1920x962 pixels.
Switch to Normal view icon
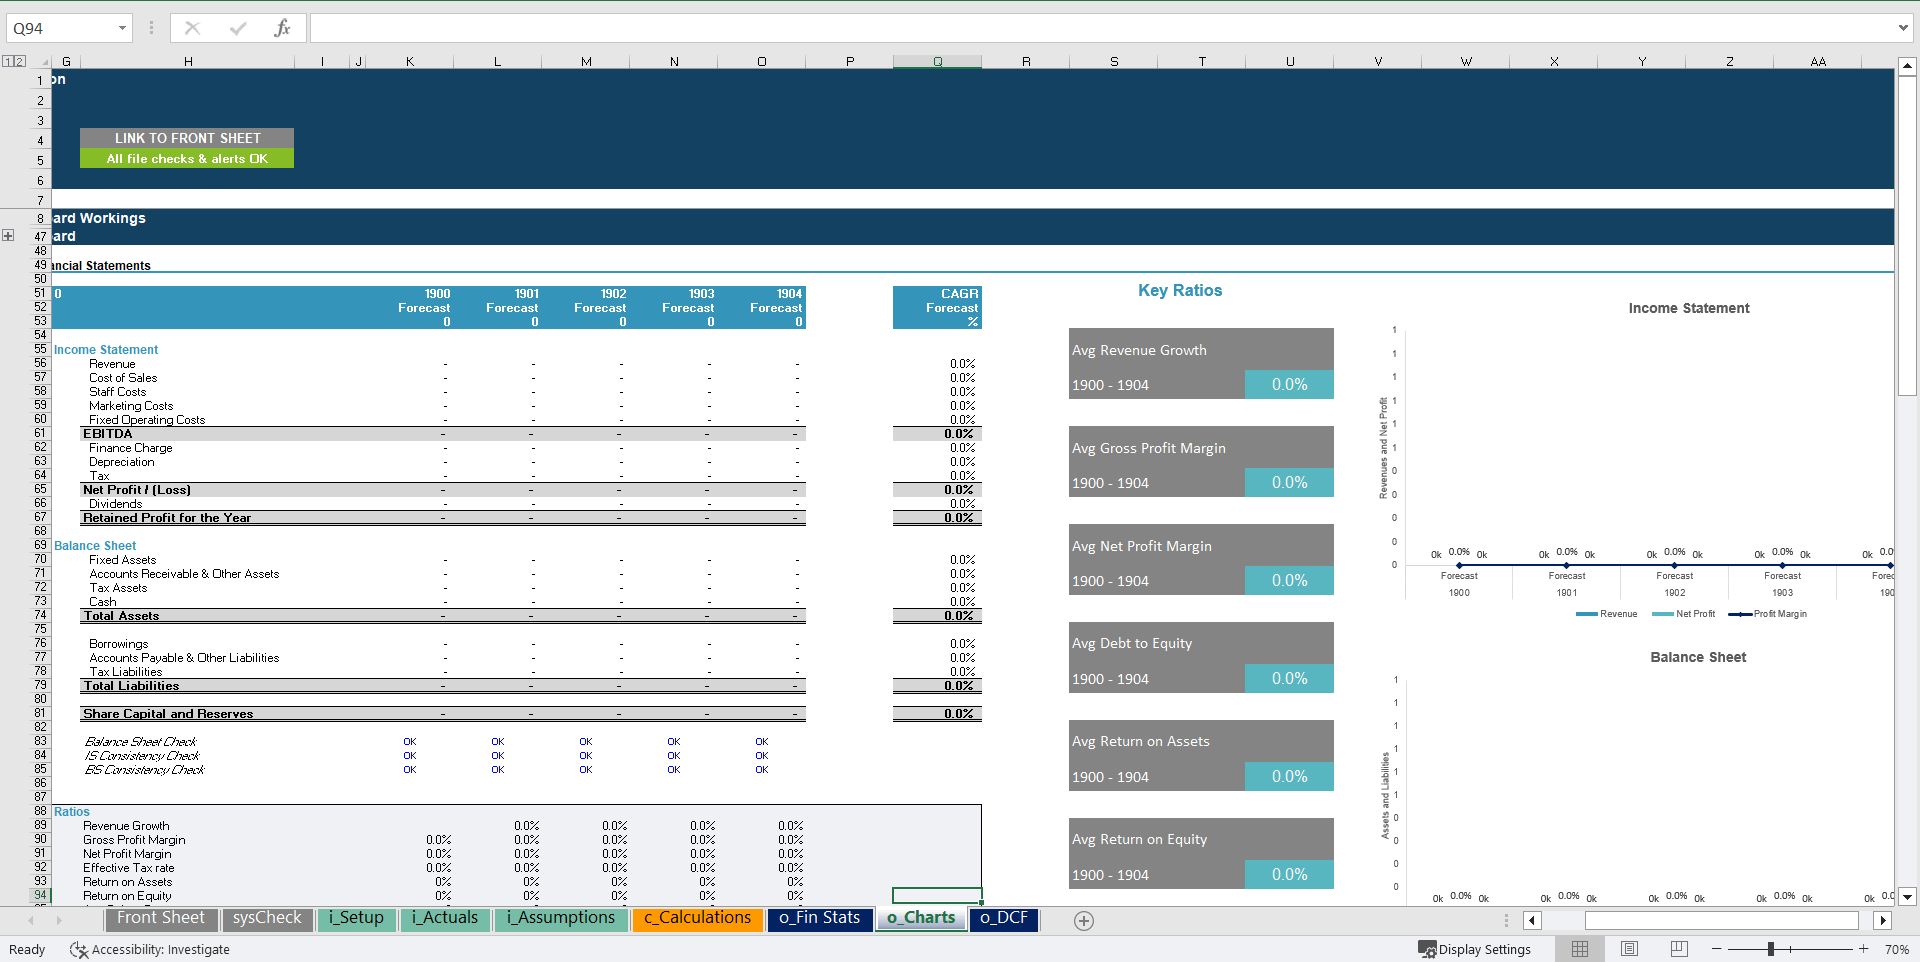1580,948
